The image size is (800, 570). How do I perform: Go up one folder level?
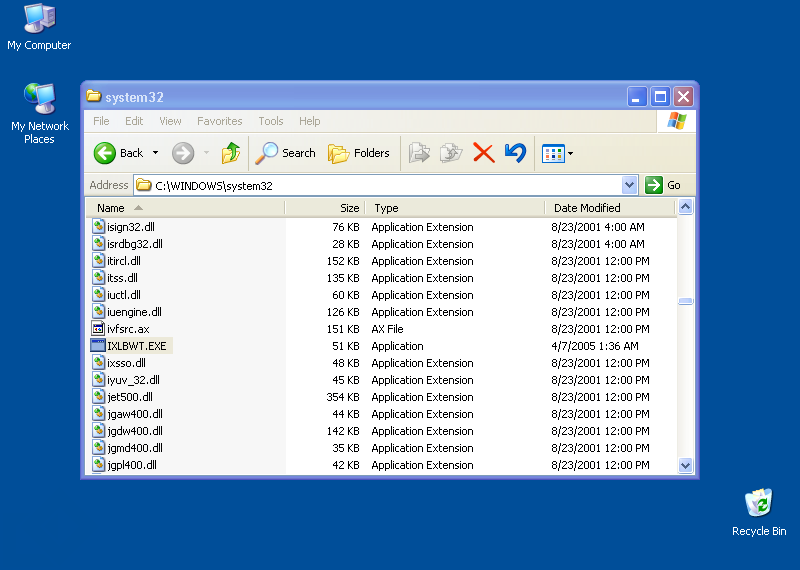tap(231, 153)
